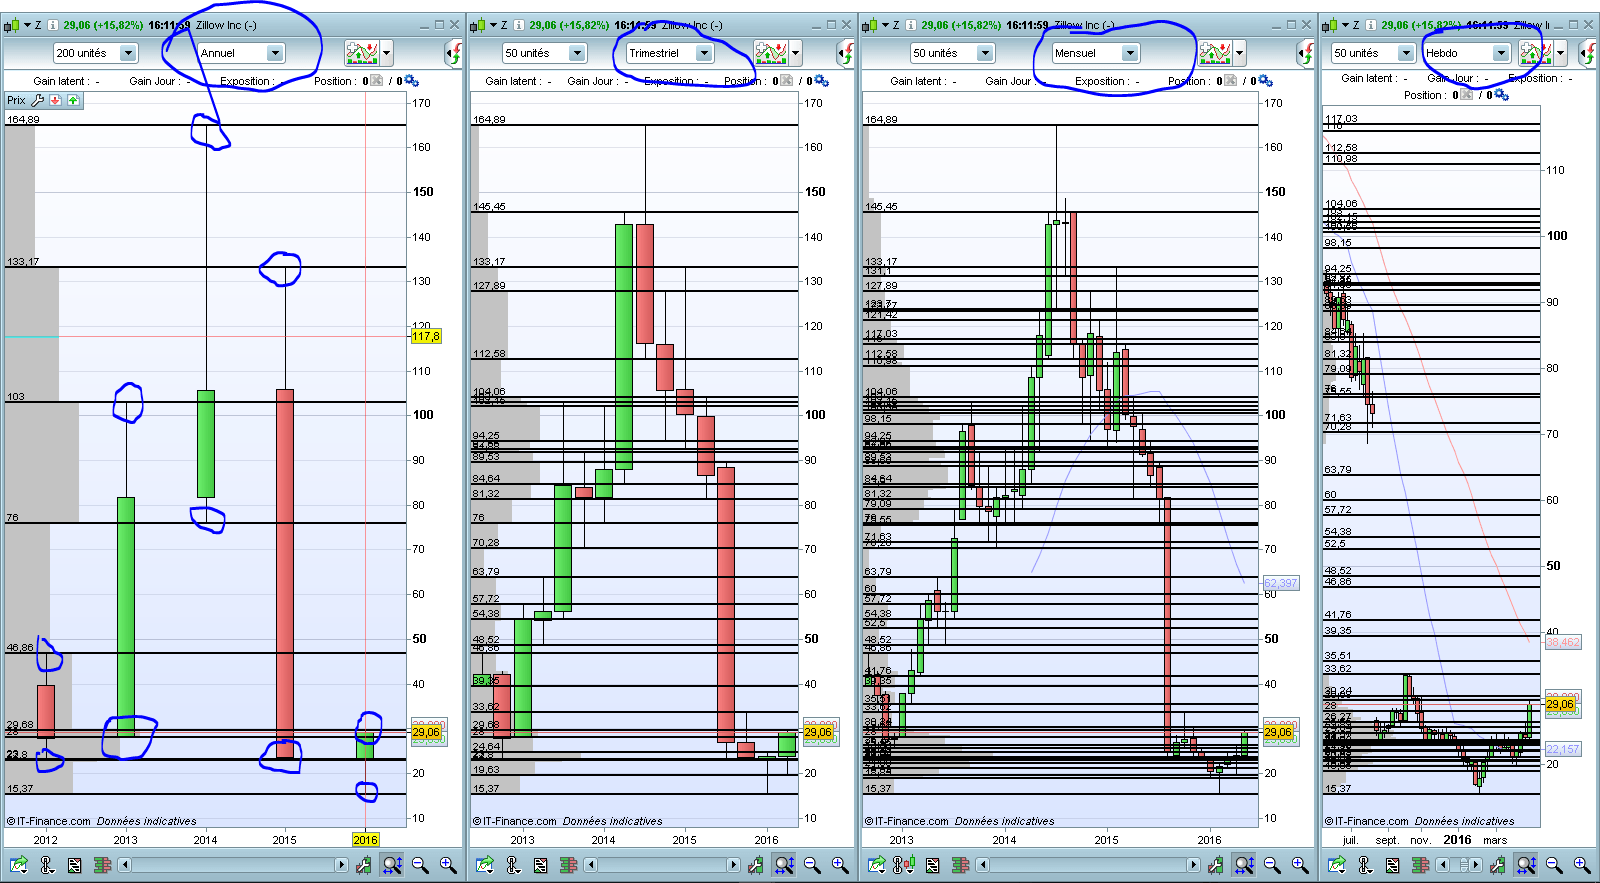Click the Prix label in Annuel chart

pyautogui.click(x=16, y=100)
